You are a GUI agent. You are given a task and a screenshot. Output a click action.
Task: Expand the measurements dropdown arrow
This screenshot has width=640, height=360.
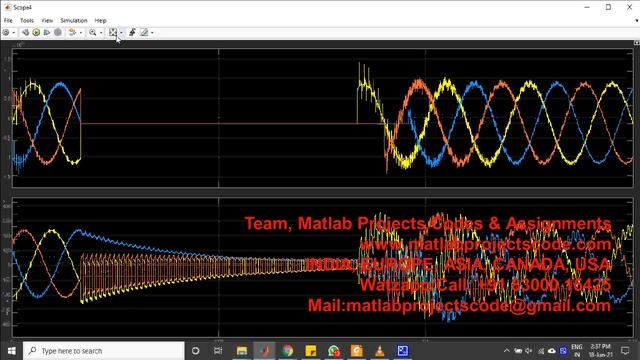(x=152, y=33)
